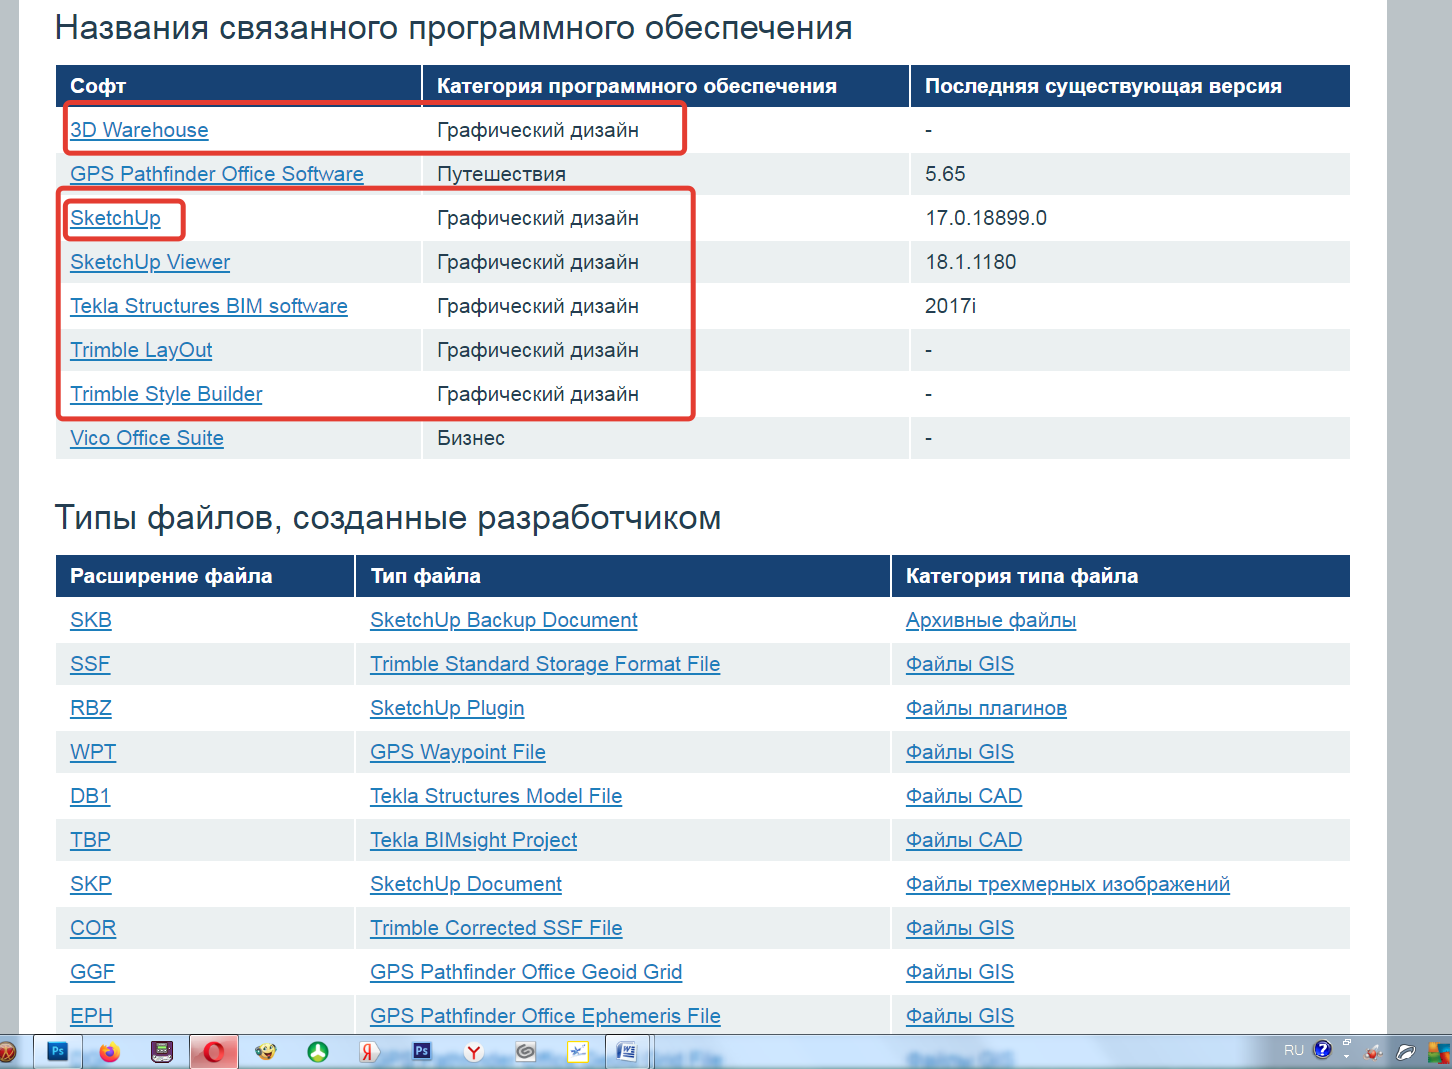Viewport: 1452px width, 1069px height.
Task: Click version 18.1.1180 in SketchUp Viewer row
Action: tap(971, 262)
